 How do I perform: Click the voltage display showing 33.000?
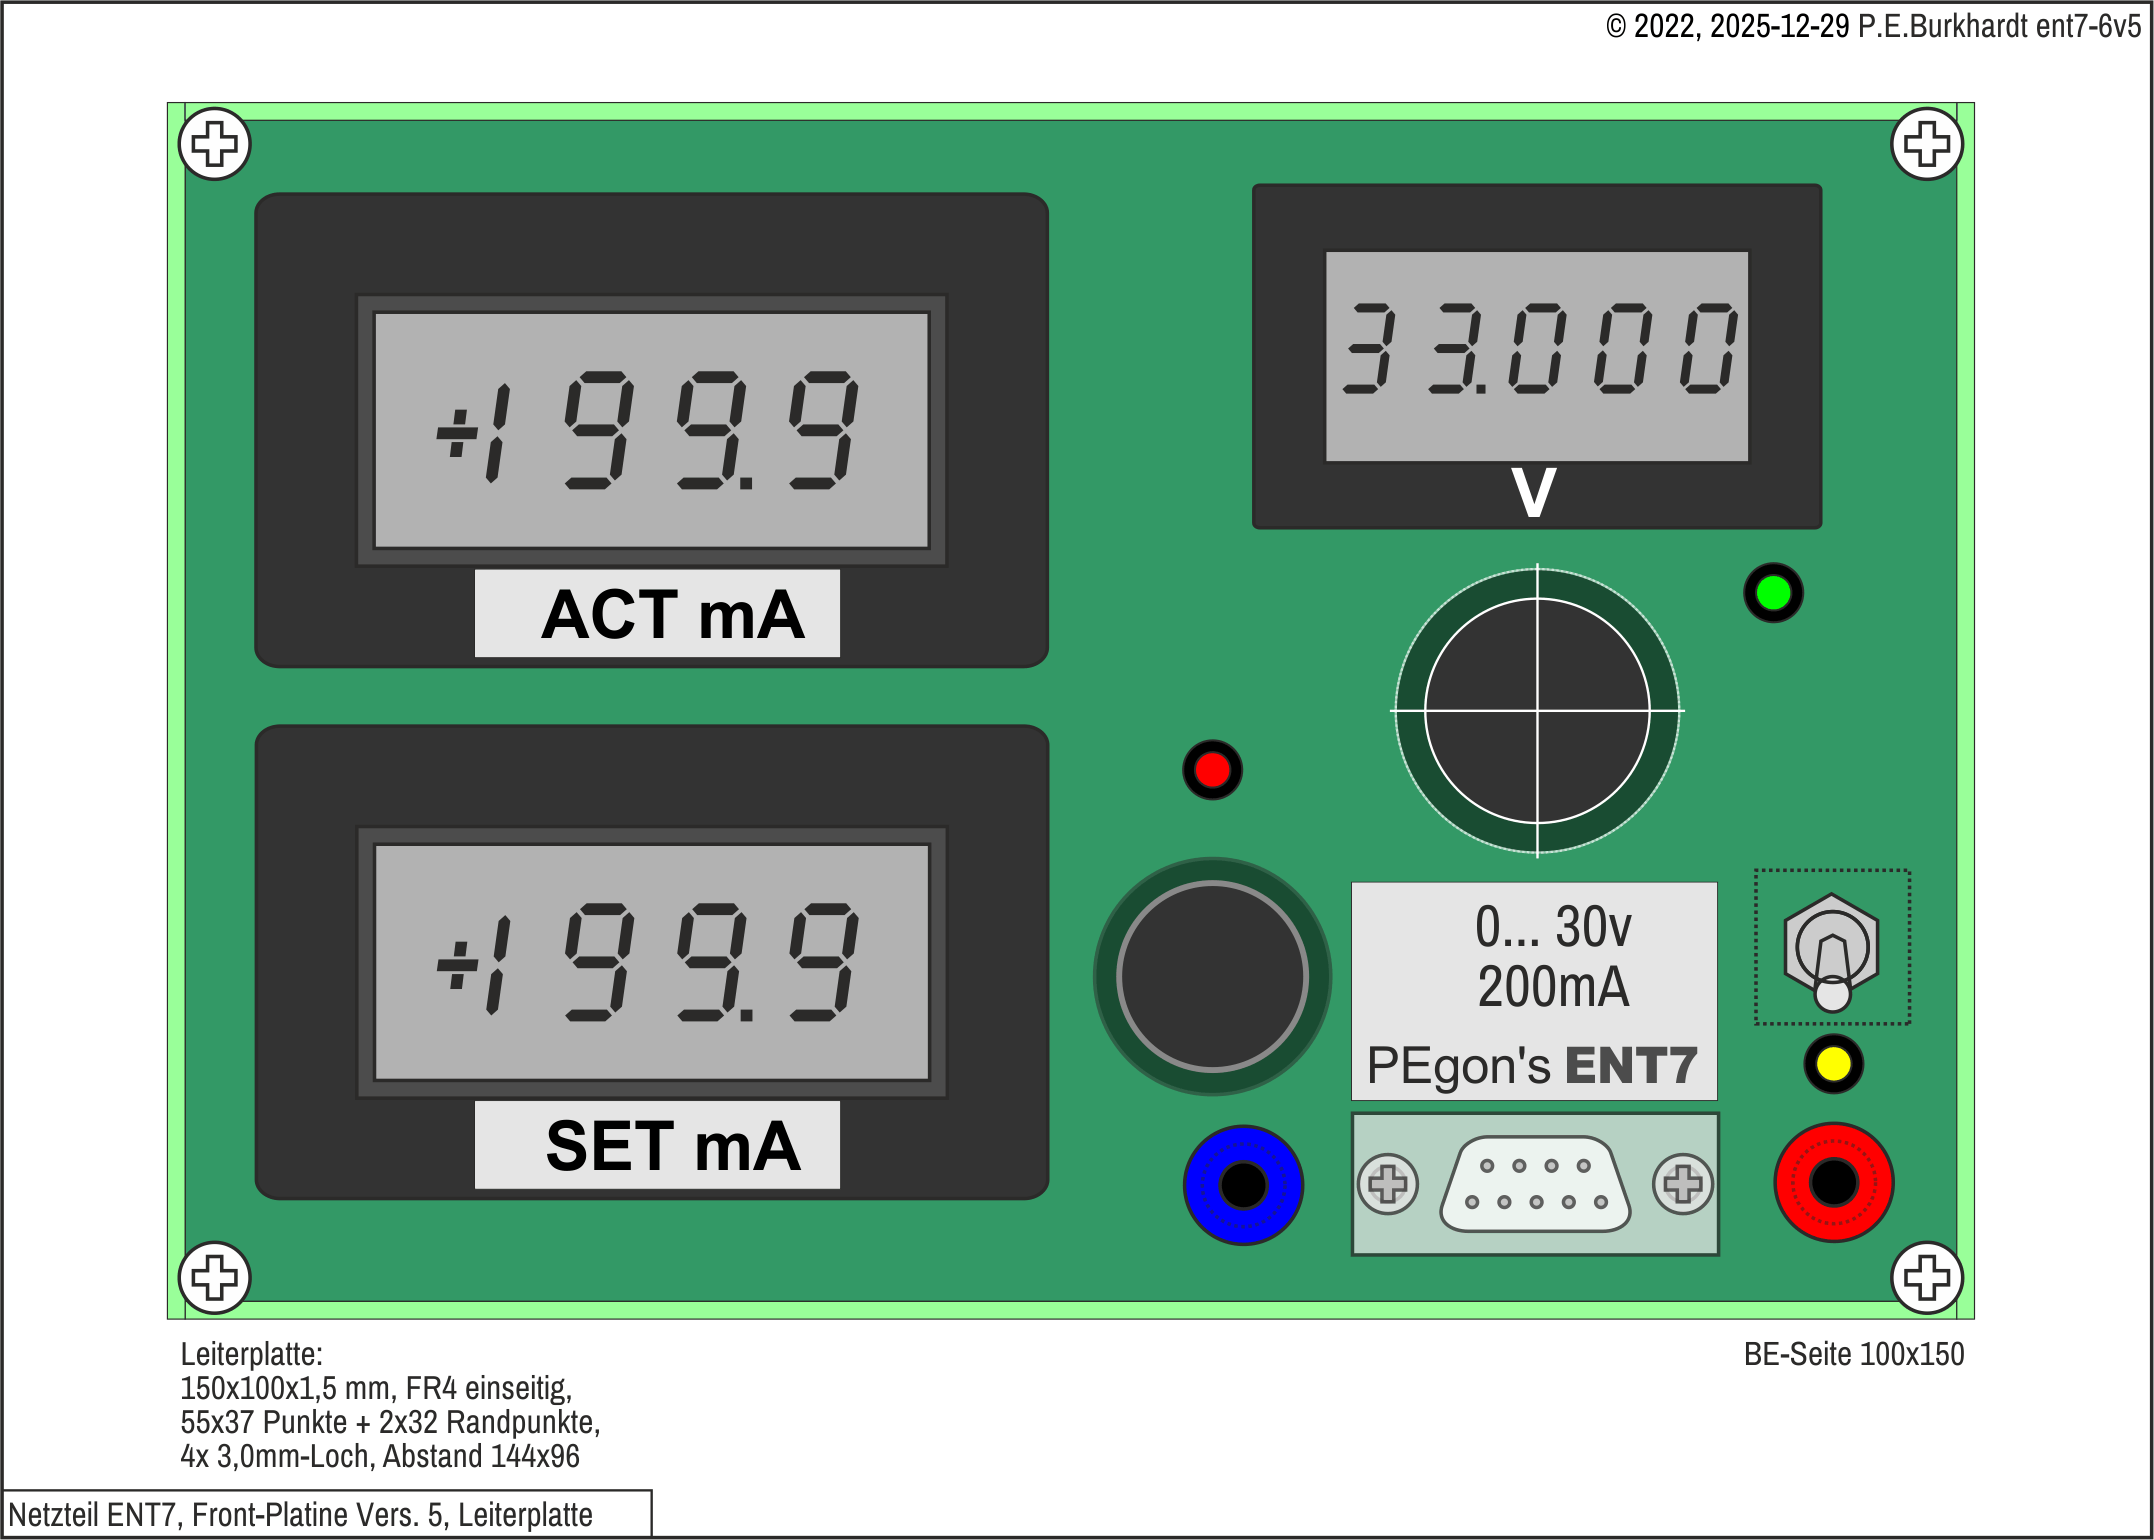coord(1537,355)
